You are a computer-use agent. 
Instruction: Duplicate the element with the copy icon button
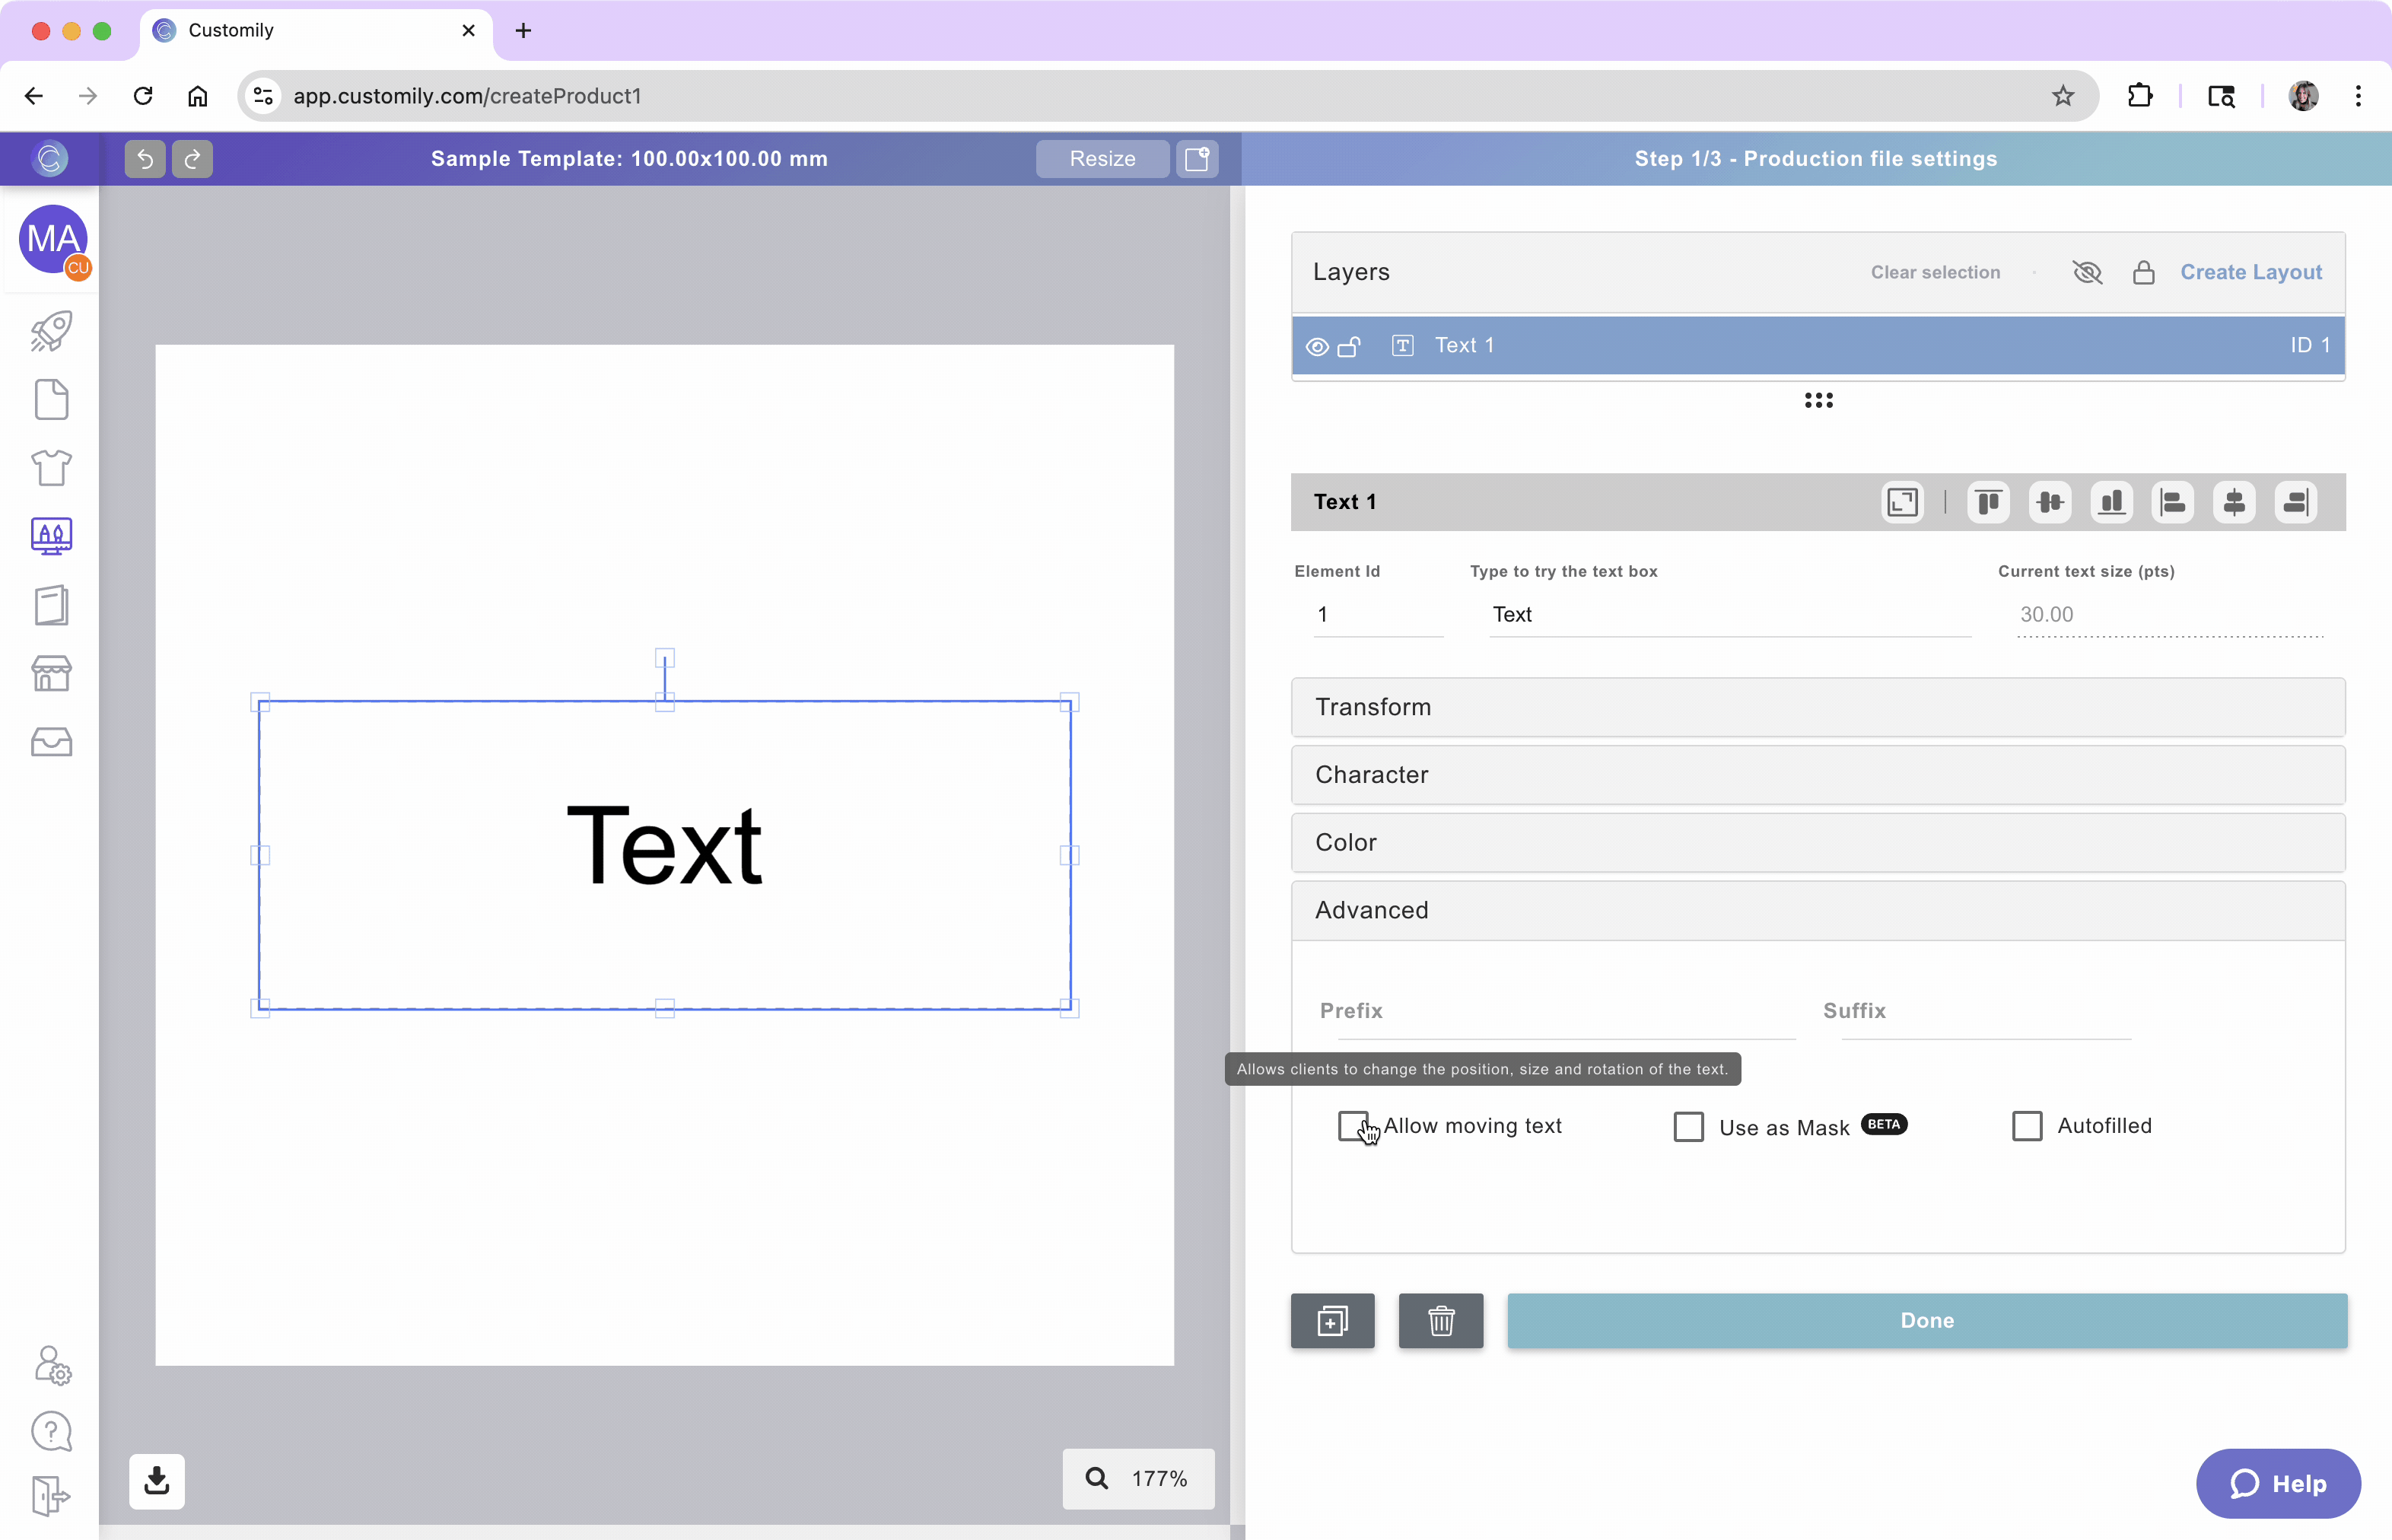(1332, 1320)
